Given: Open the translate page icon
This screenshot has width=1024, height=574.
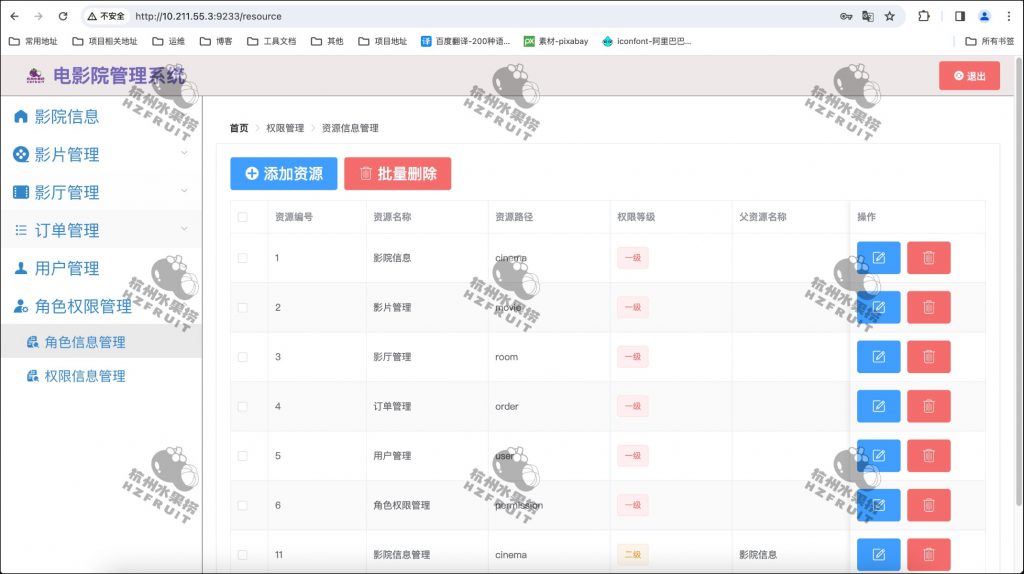Looking at the screenshot, I should point(868,16).
